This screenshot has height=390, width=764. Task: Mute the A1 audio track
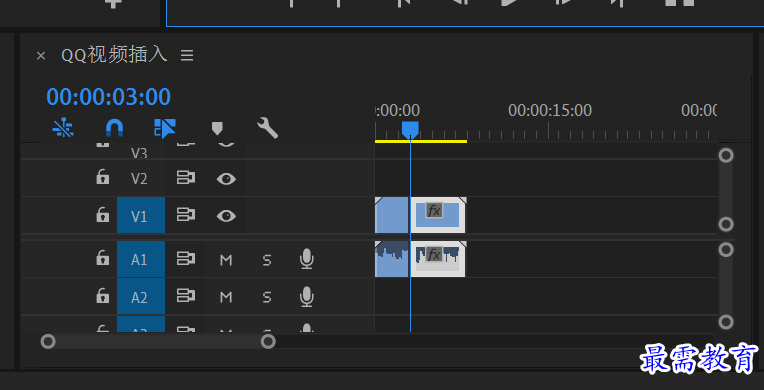(x=226, y=260)
